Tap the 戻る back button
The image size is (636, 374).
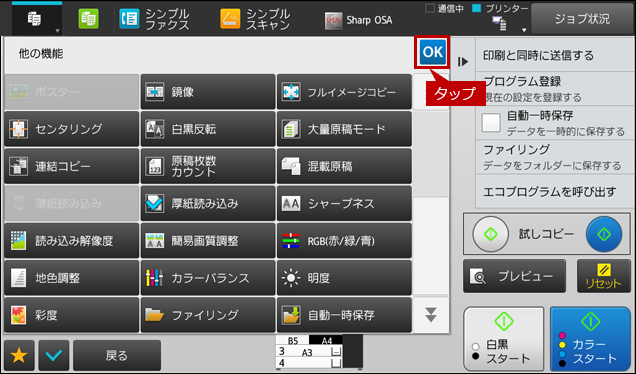[117, 355]
